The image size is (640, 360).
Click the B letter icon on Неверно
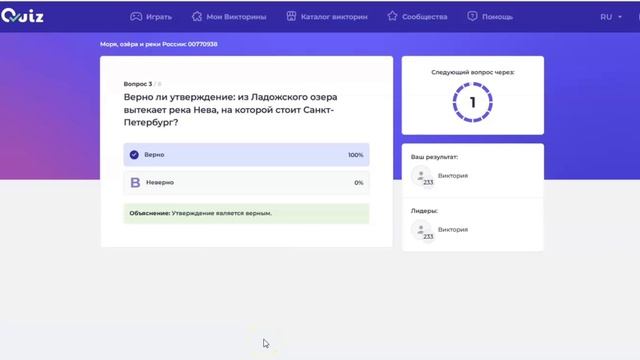(135, 182)
